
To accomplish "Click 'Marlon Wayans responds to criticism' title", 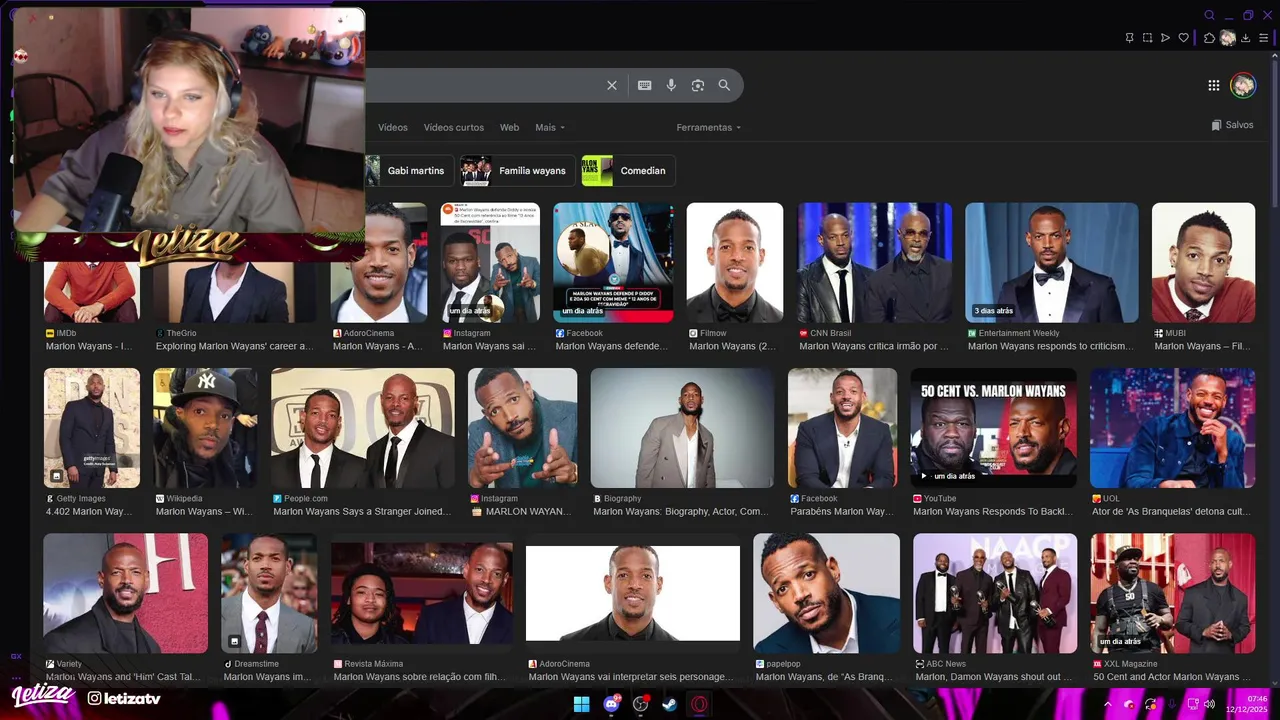I will coord(1051,346).
